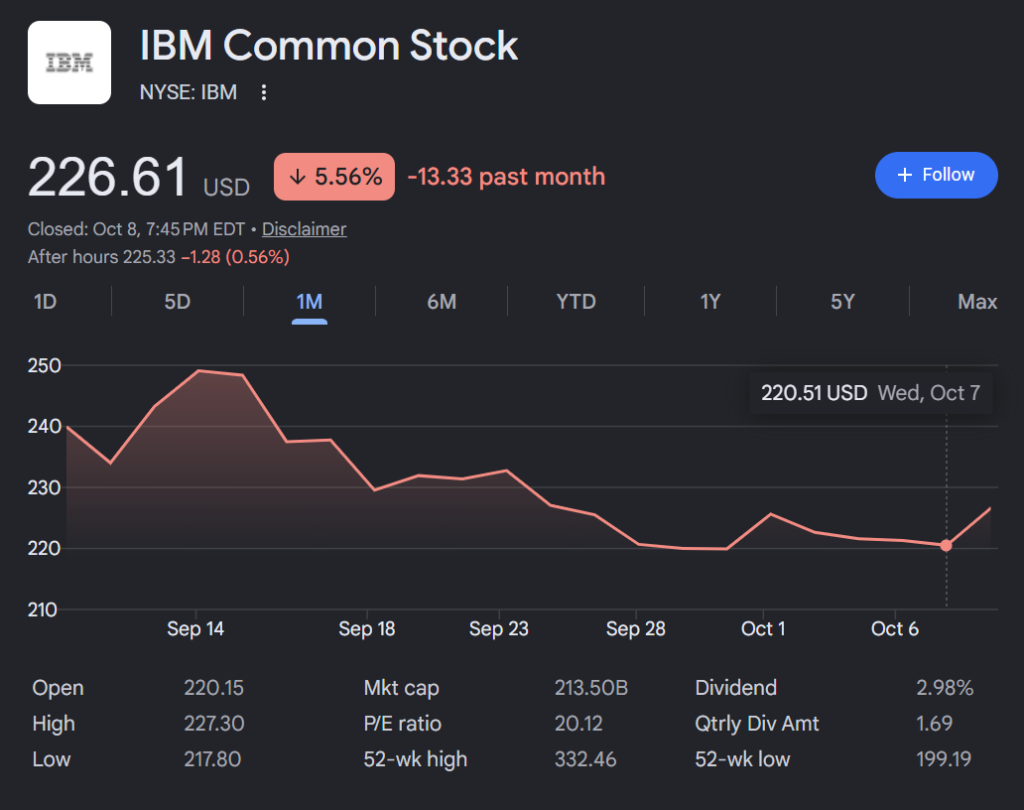Click the Mkt cap label

click(401, 688)
